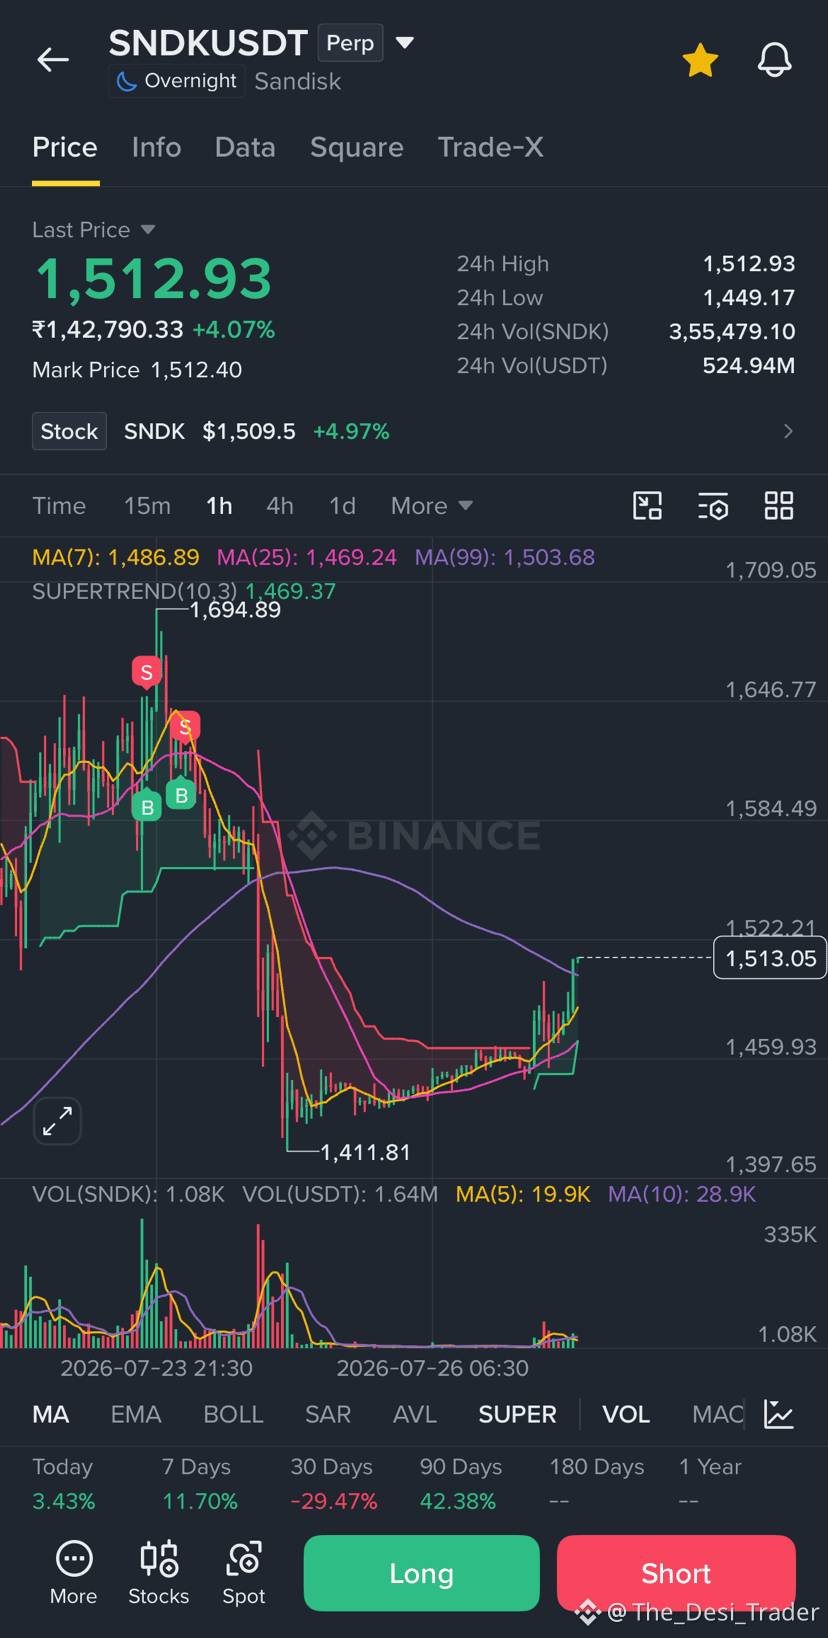Open the More intervals dropdown
The width and height of the screenshot is (828, 1638).
[431, 506]
